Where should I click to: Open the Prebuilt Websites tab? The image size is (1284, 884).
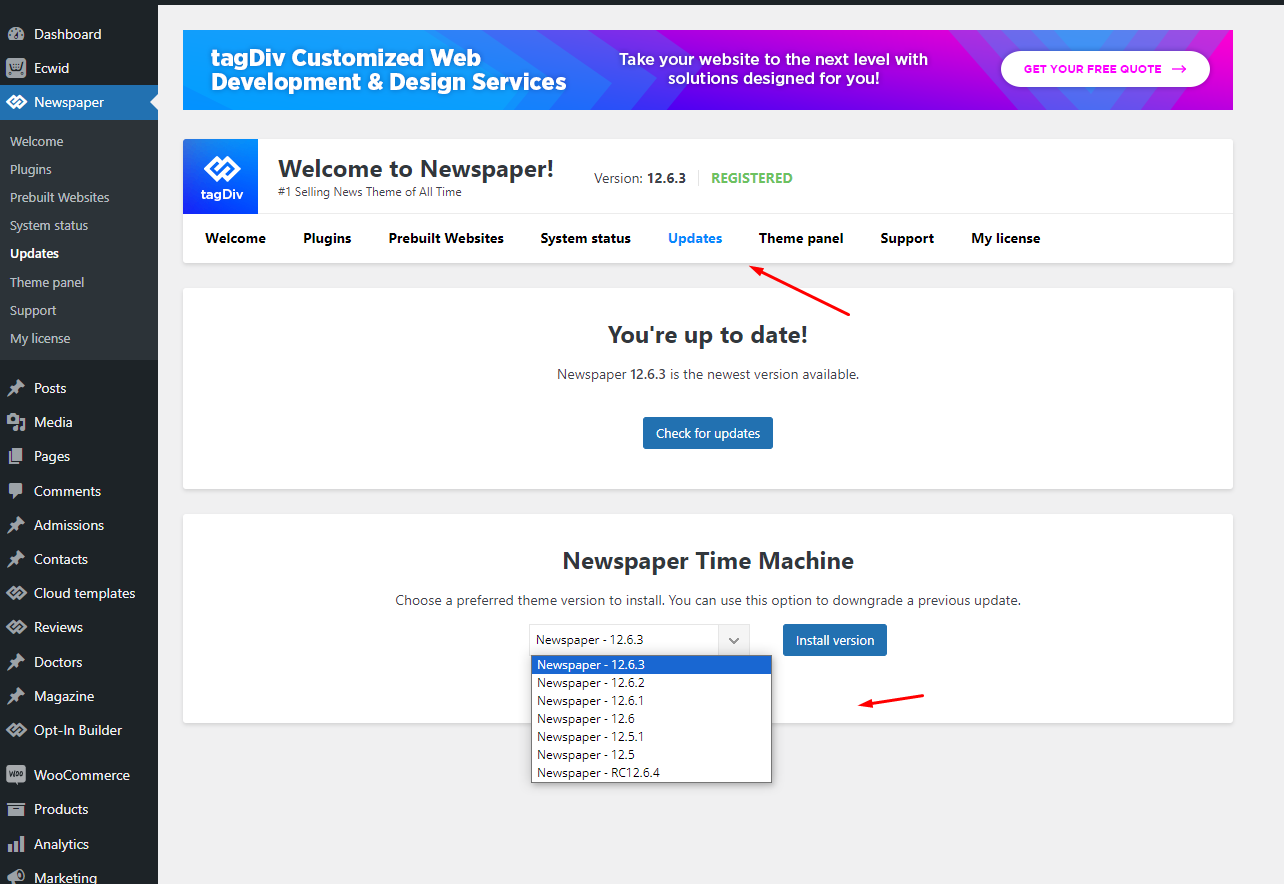[446, 238]
